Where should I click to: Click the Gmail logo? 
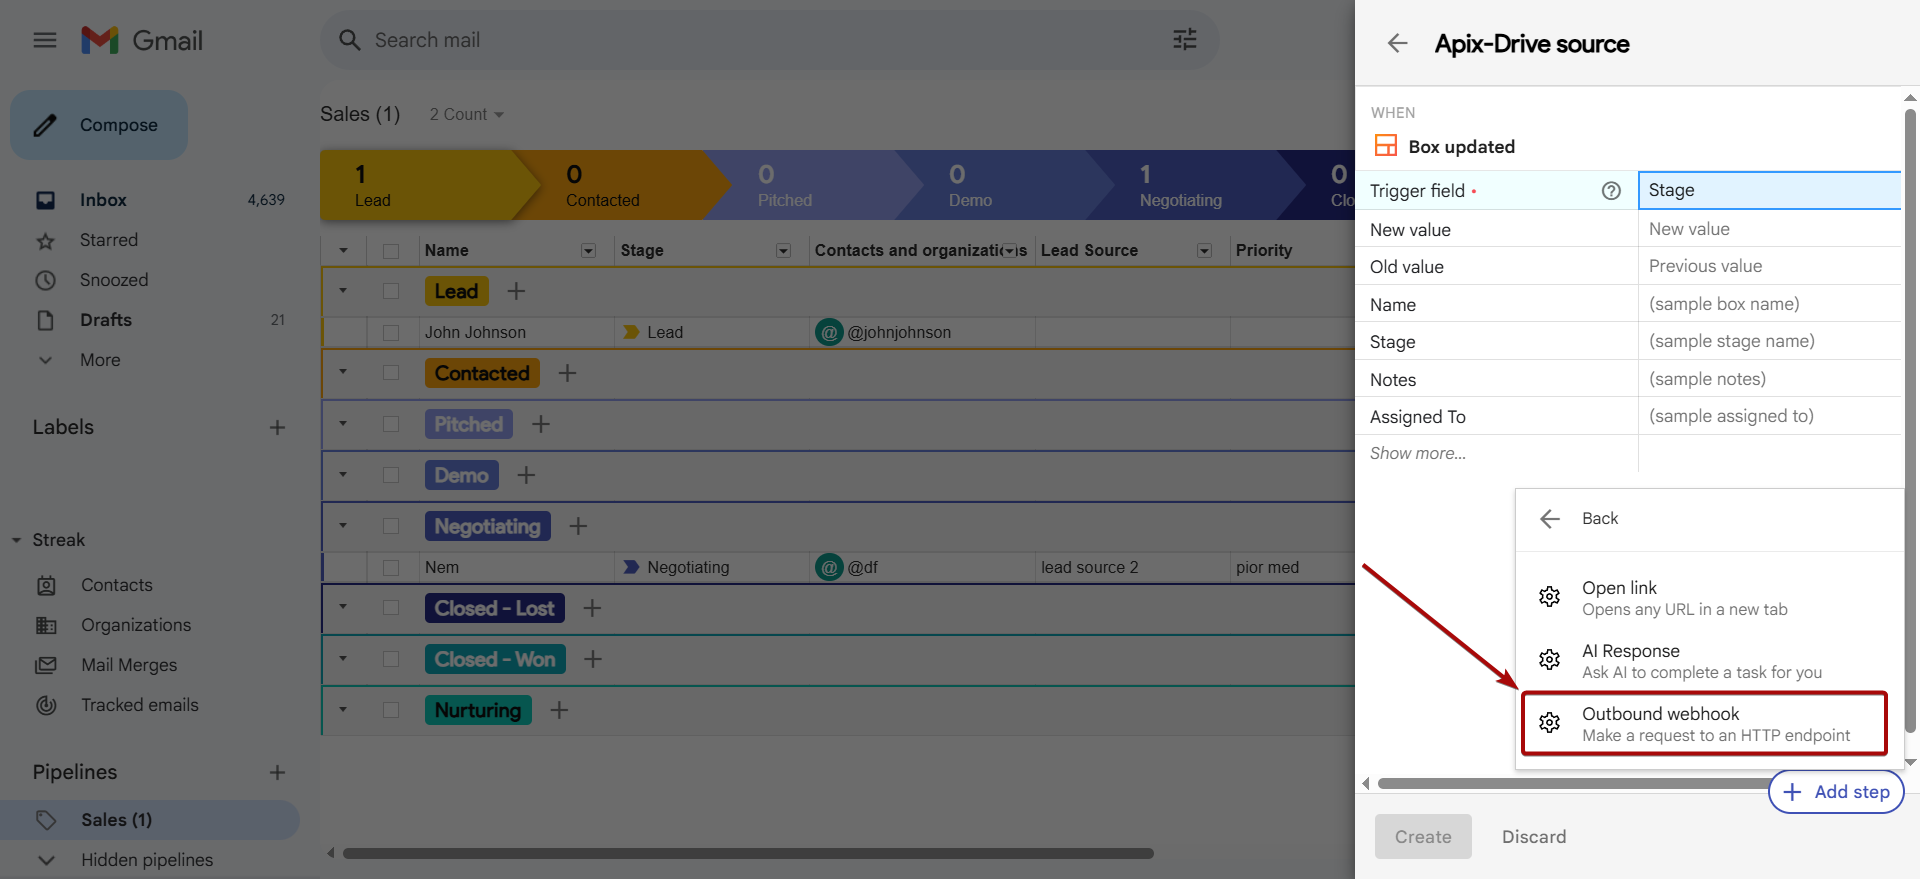coord(142,40)
